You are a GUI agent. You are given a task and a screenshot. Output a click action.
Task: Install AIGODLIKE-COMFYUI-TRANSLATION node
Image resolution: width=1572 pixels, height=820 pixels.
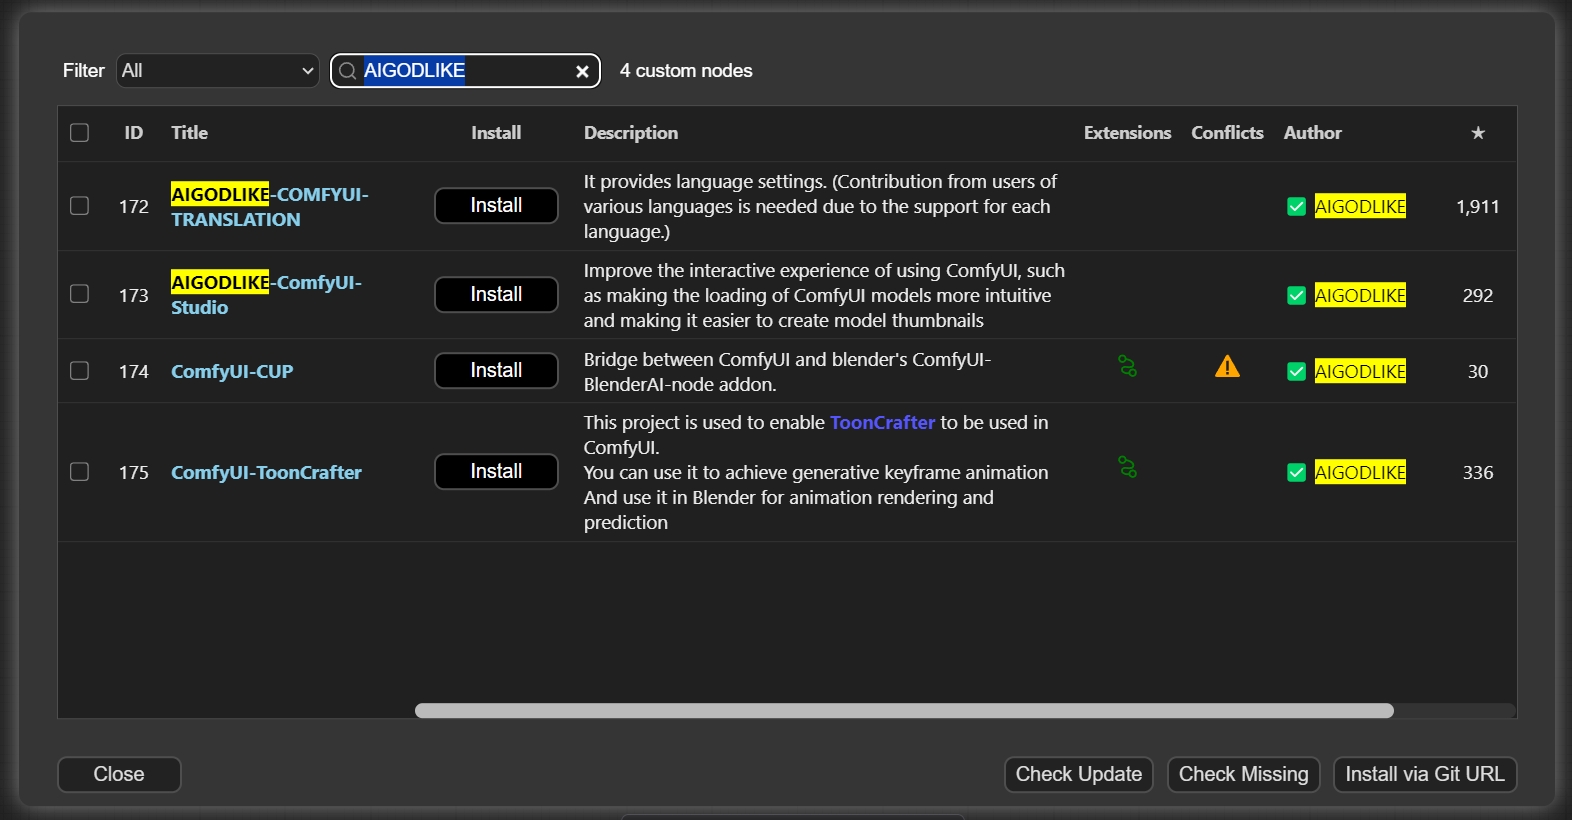[x=496, y=206]
